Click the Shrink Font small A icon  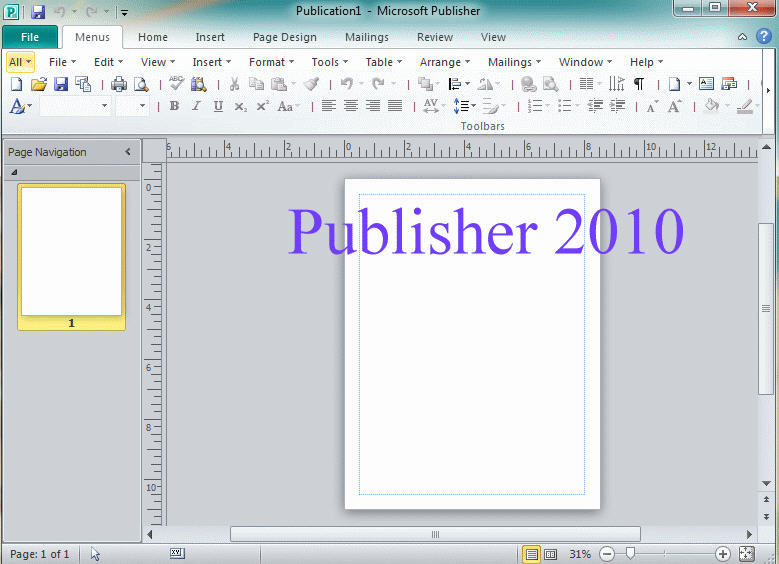pos(652,106)
